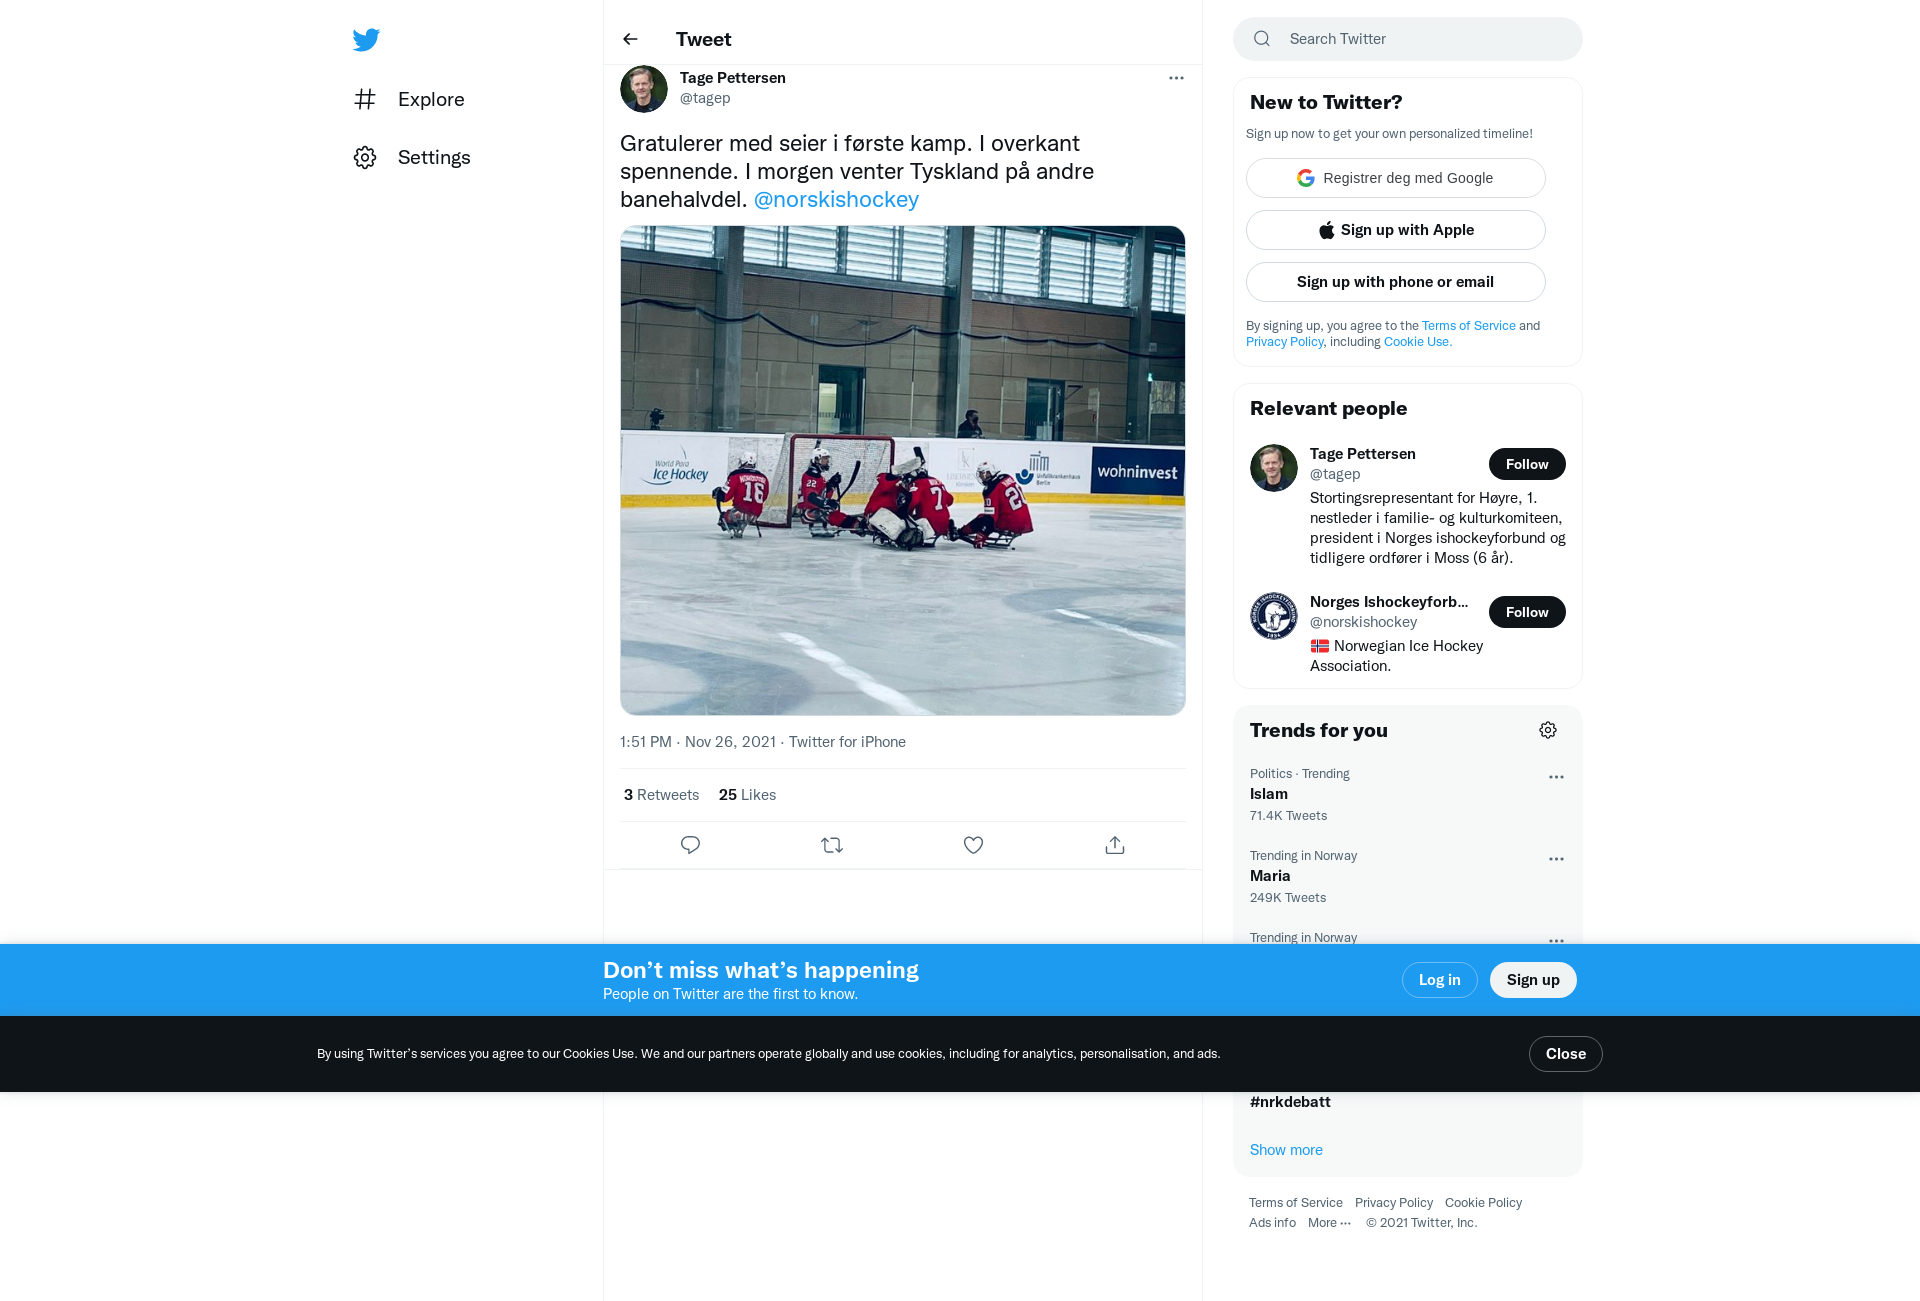
Task: Like the tweet with the heart icon
Action: pos(973,845)
